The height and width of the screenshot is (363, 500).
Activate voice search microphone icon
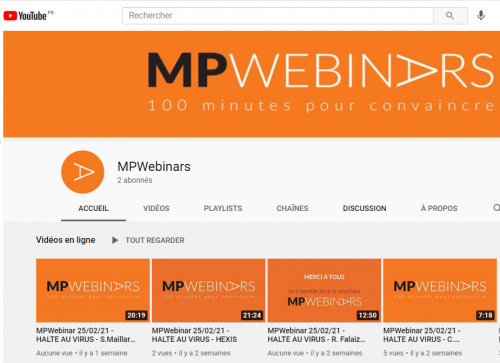click(x=481, y=16)
